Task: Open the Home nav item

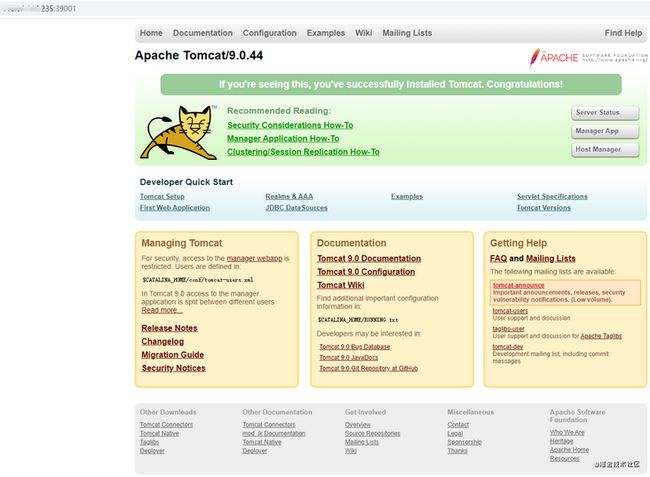Action: point(151,33)
